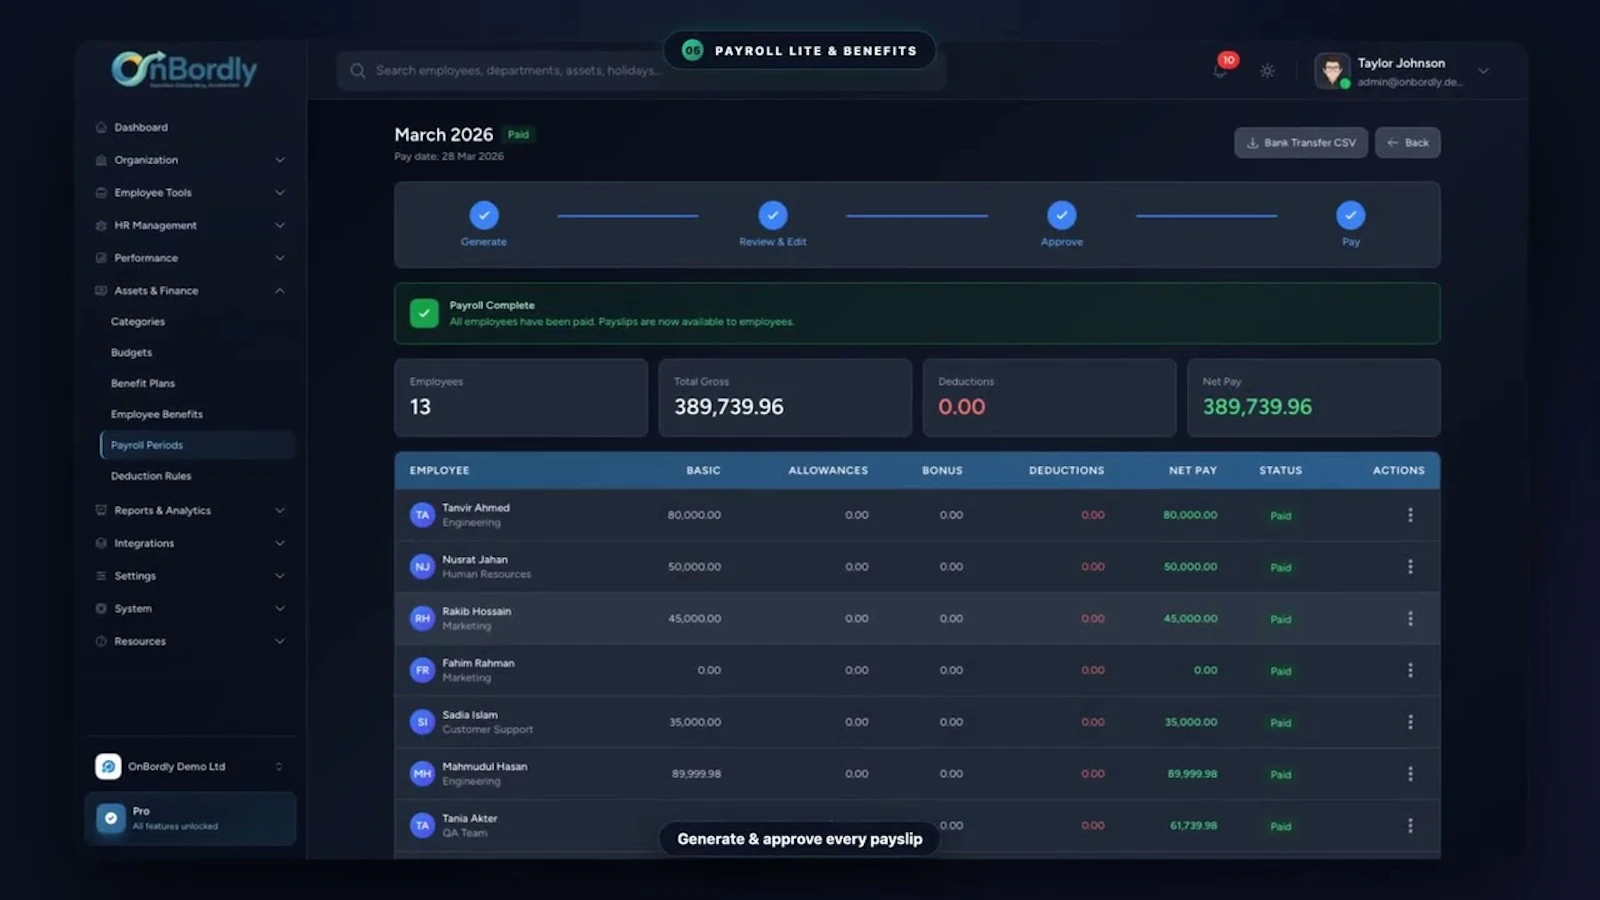The image size is (1600, 900).
Task: Click the EMPLOYEE column header
Action: (439, 470)
